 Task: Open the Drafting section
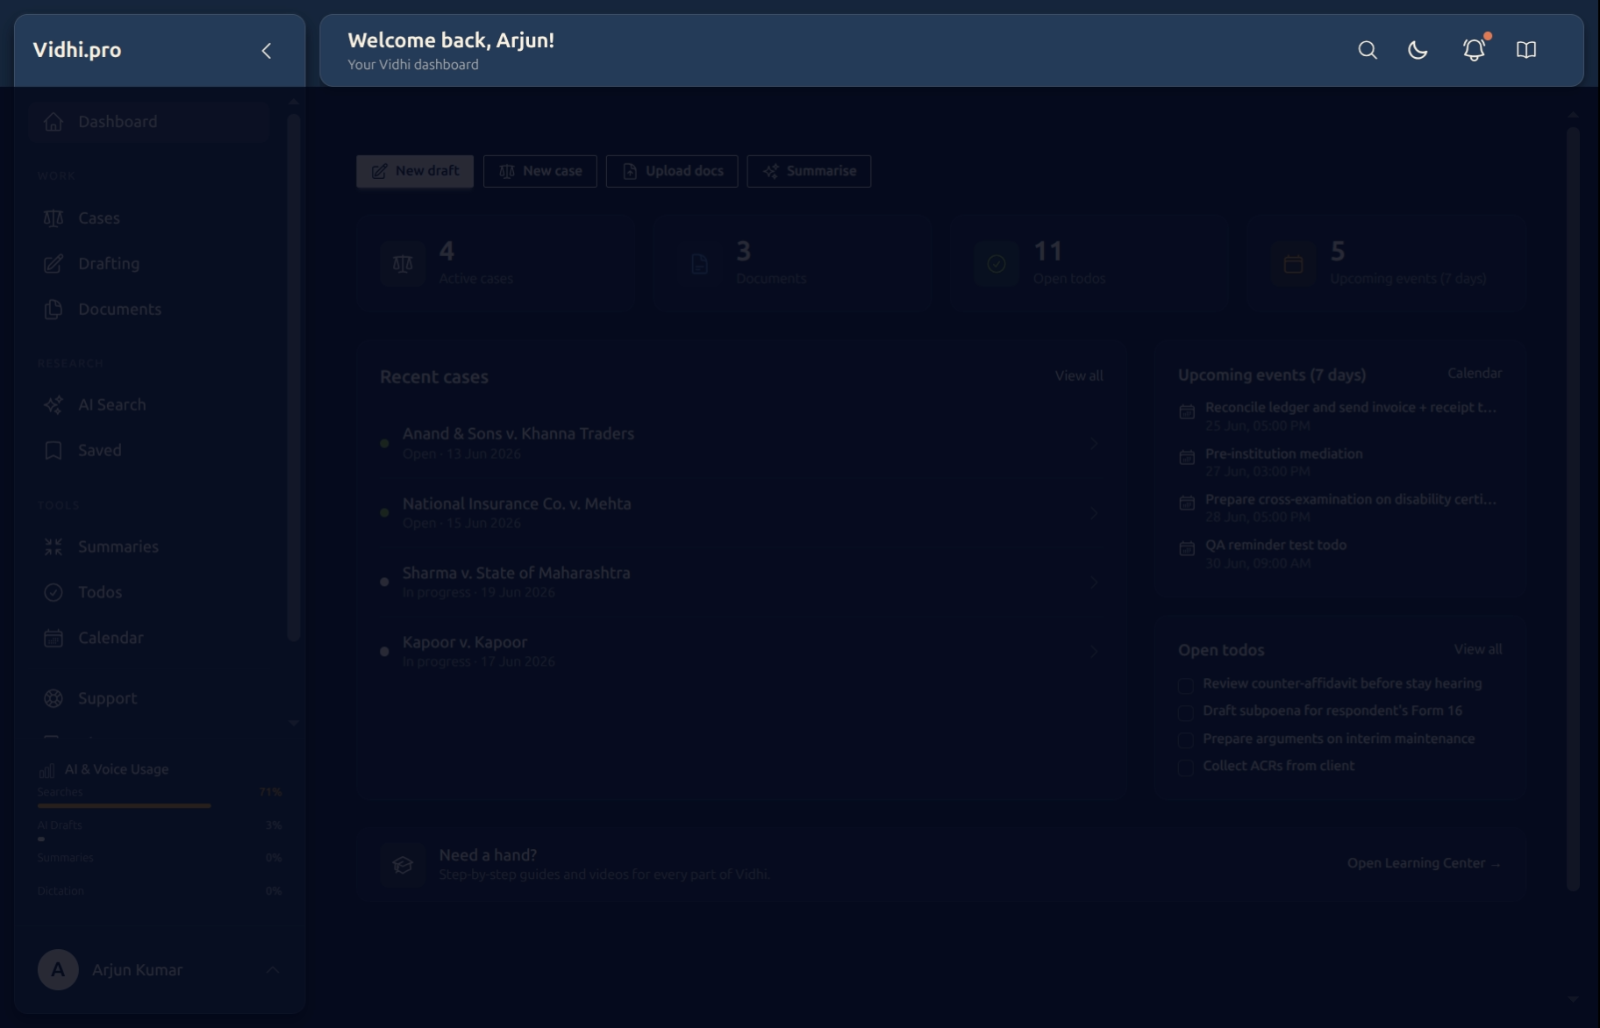click(x=149, y=264)
